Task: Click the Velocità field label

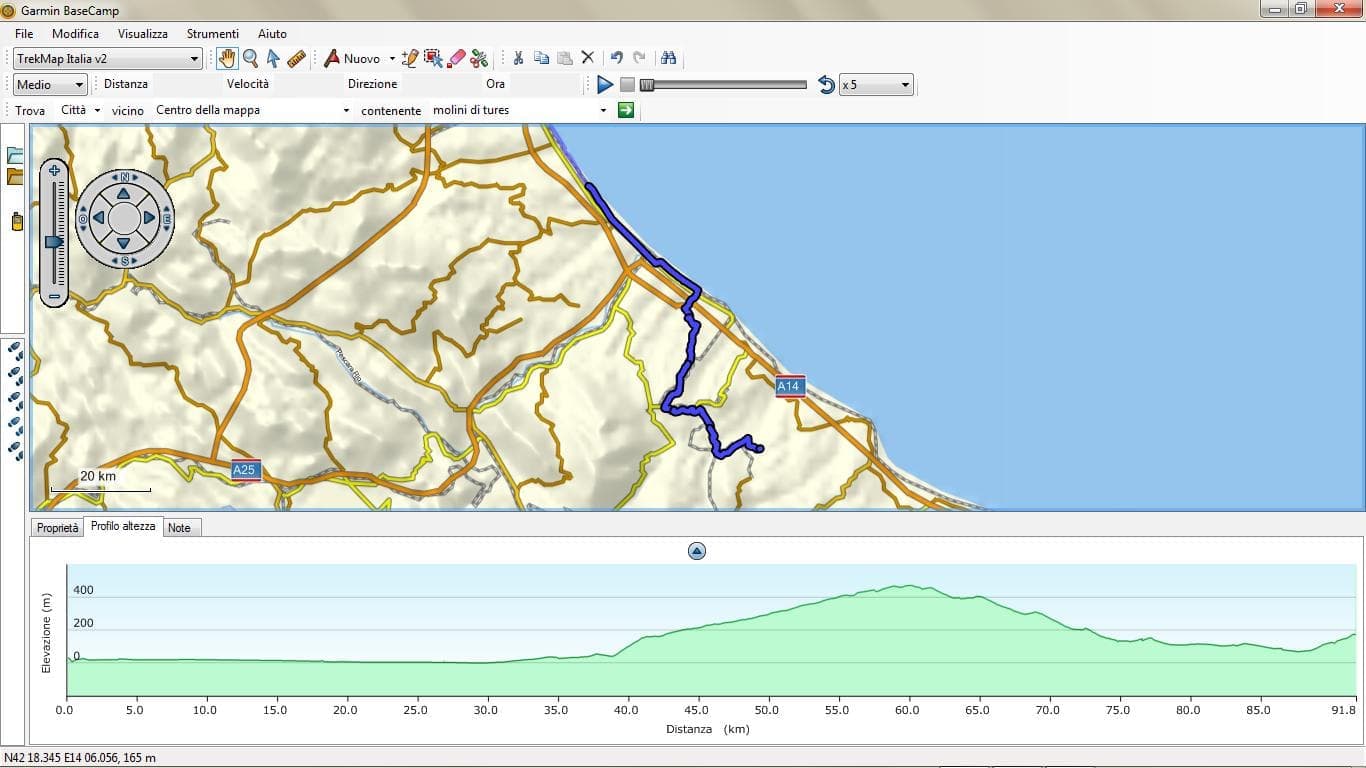Action: click(248, 84)
